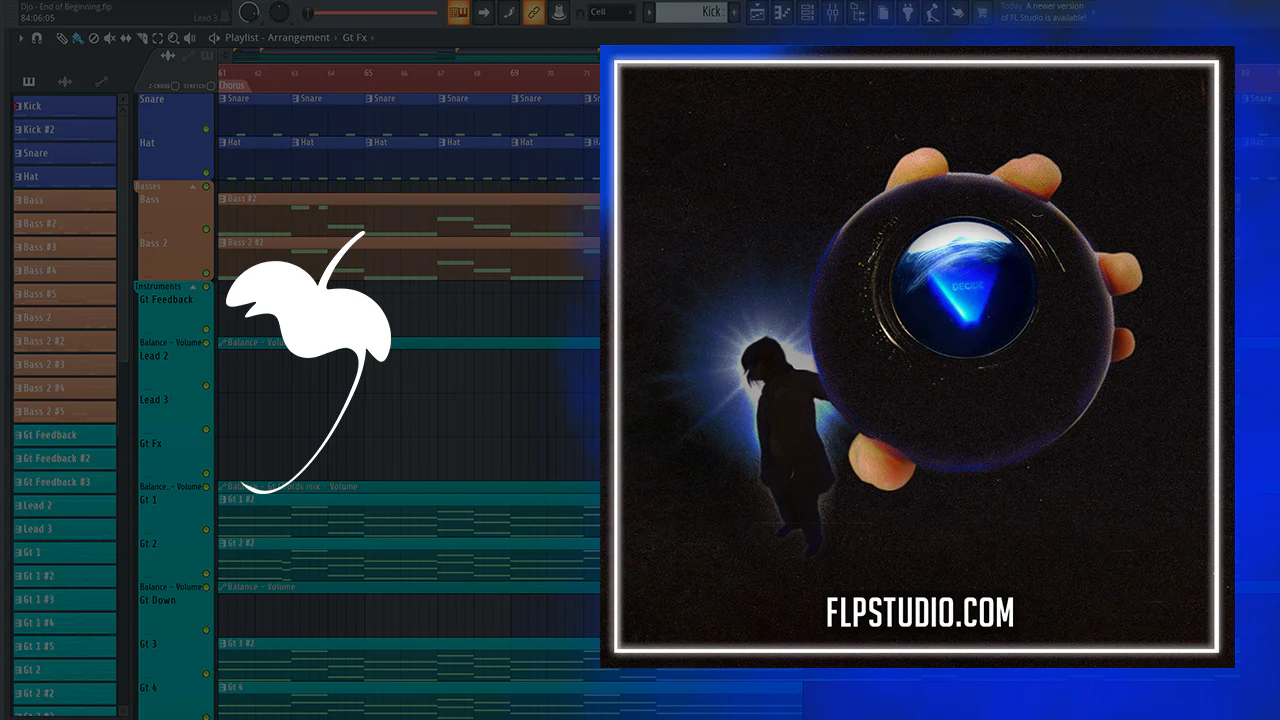Select the Slip tool in playlist toolbar
1280x720 pixels.
click(125, 38)
